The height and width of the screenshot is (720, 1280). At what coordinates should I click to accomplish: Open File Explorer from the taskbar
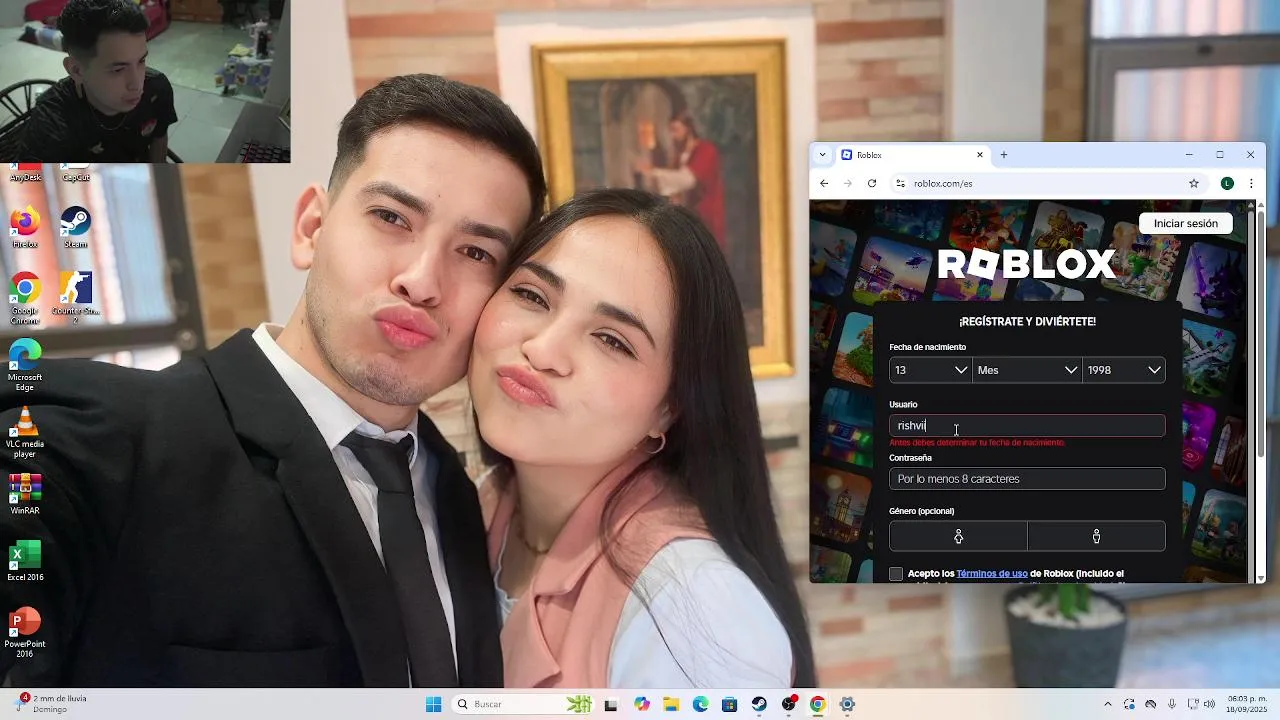point(671,704)
